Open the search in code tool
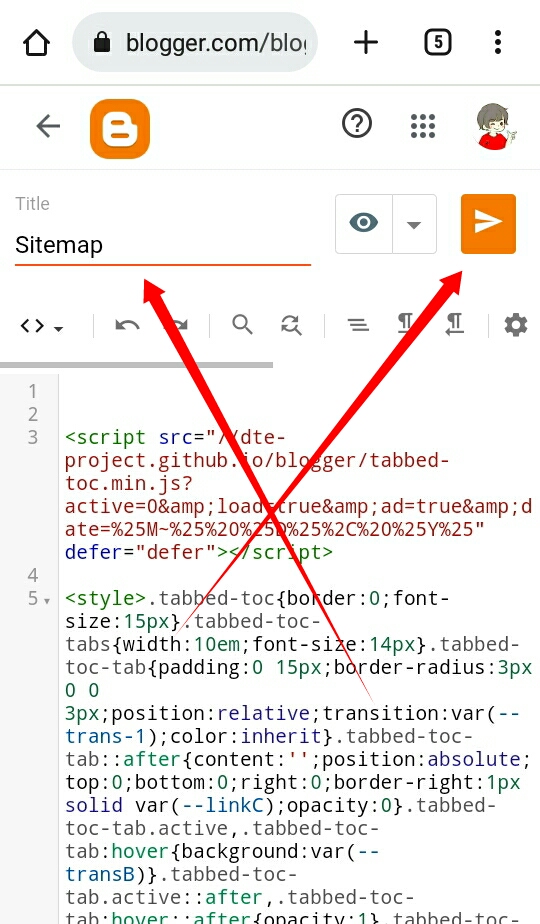Image resolution: width=540 pixels, height=924 pixels. pos(242,324)
